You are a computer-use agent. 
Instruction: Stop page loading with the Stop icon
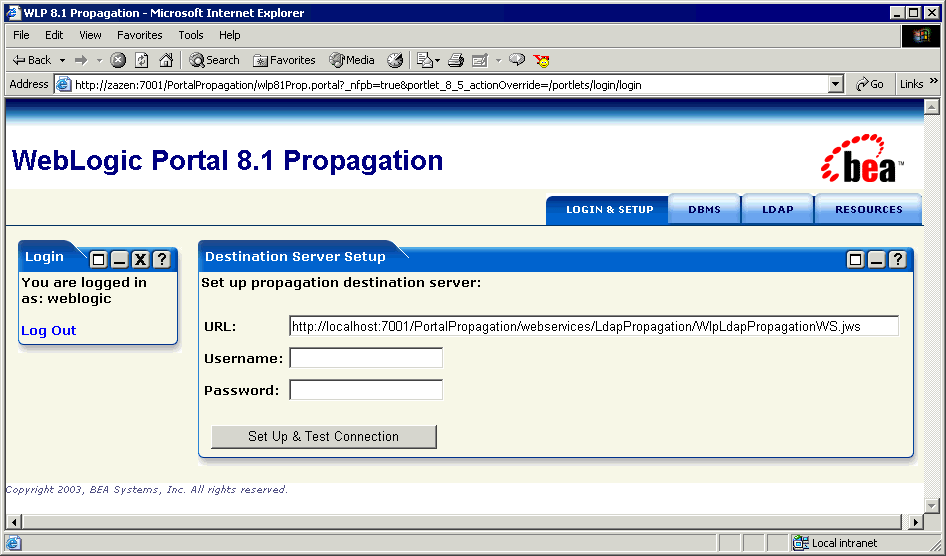point(118,60)
